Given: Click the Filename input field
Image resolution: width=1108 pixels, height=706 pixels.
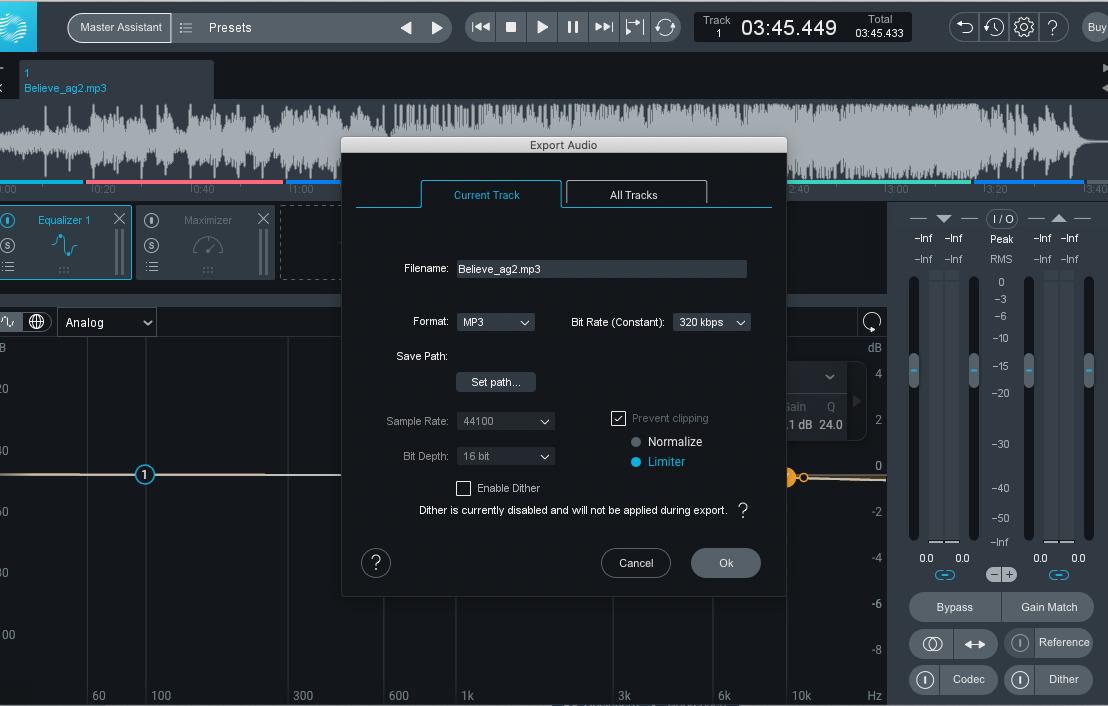Looking at the screenshot, I should (601, 269).
